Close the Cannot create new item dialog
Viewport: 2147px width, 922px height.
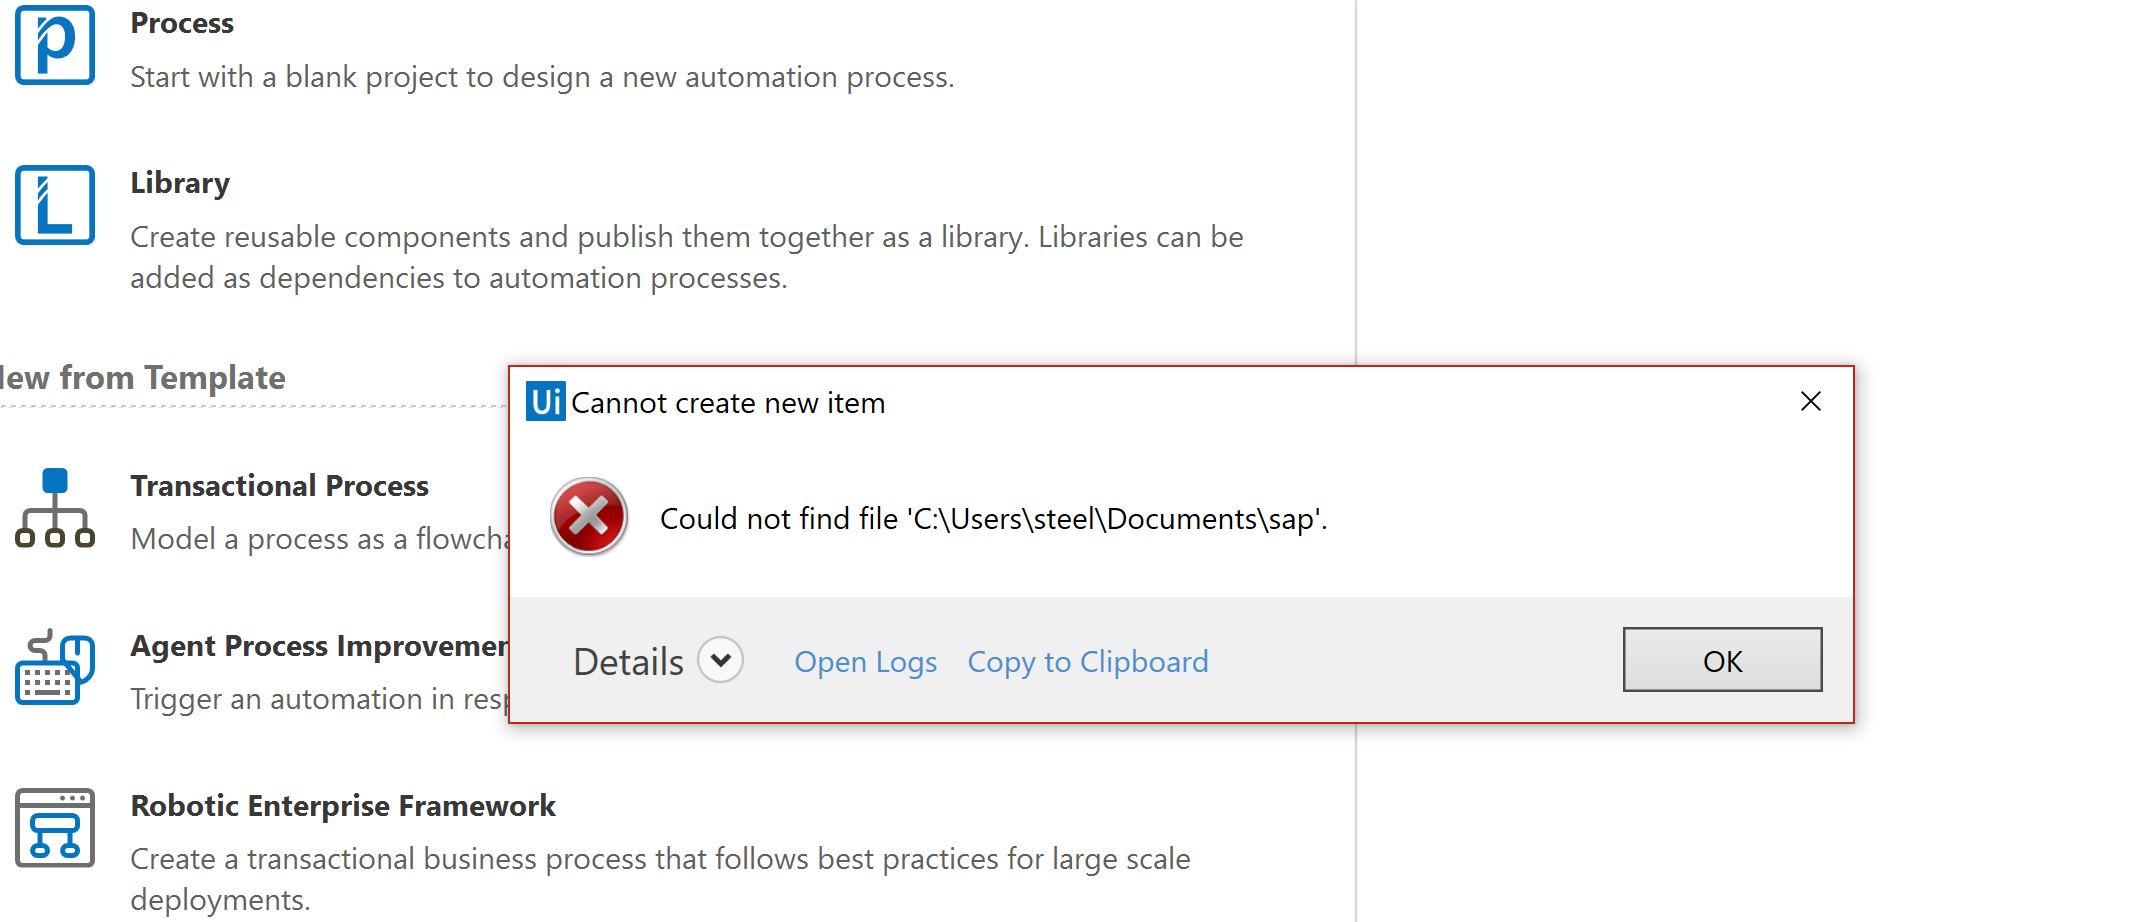(x=1810, y=401)
